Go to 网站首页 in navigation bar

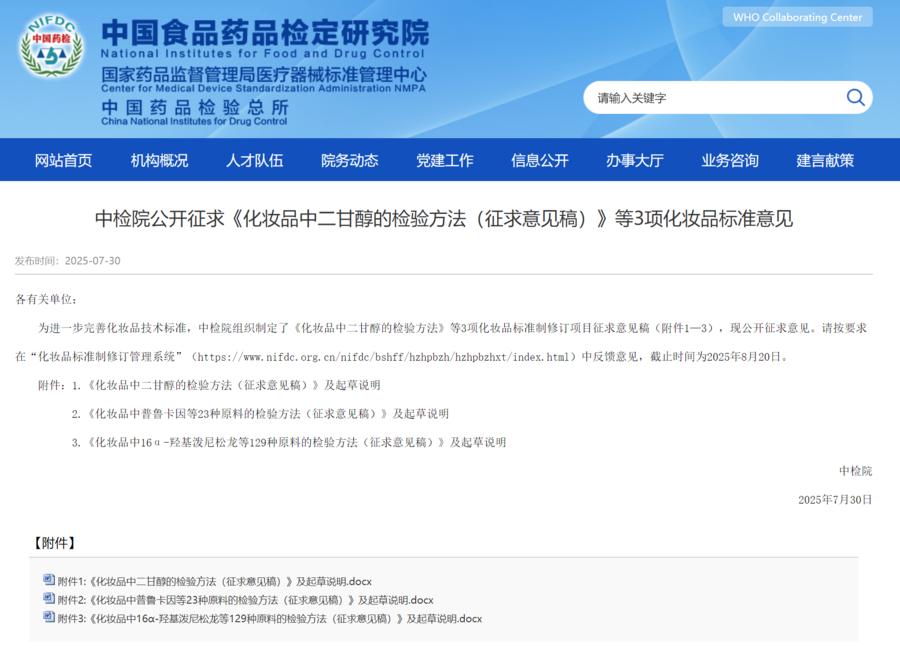(63, 160)
